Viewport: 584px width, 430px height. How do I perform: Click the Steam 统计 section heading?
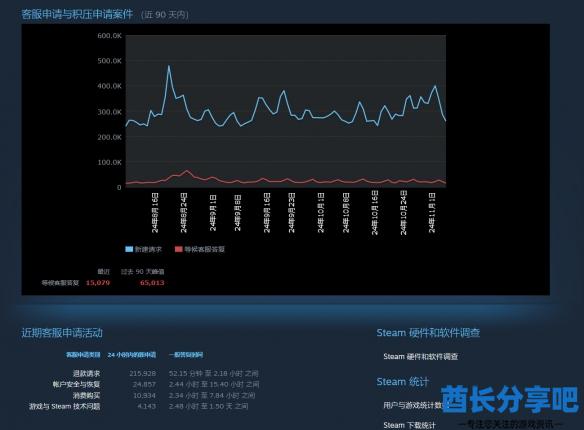403,382
